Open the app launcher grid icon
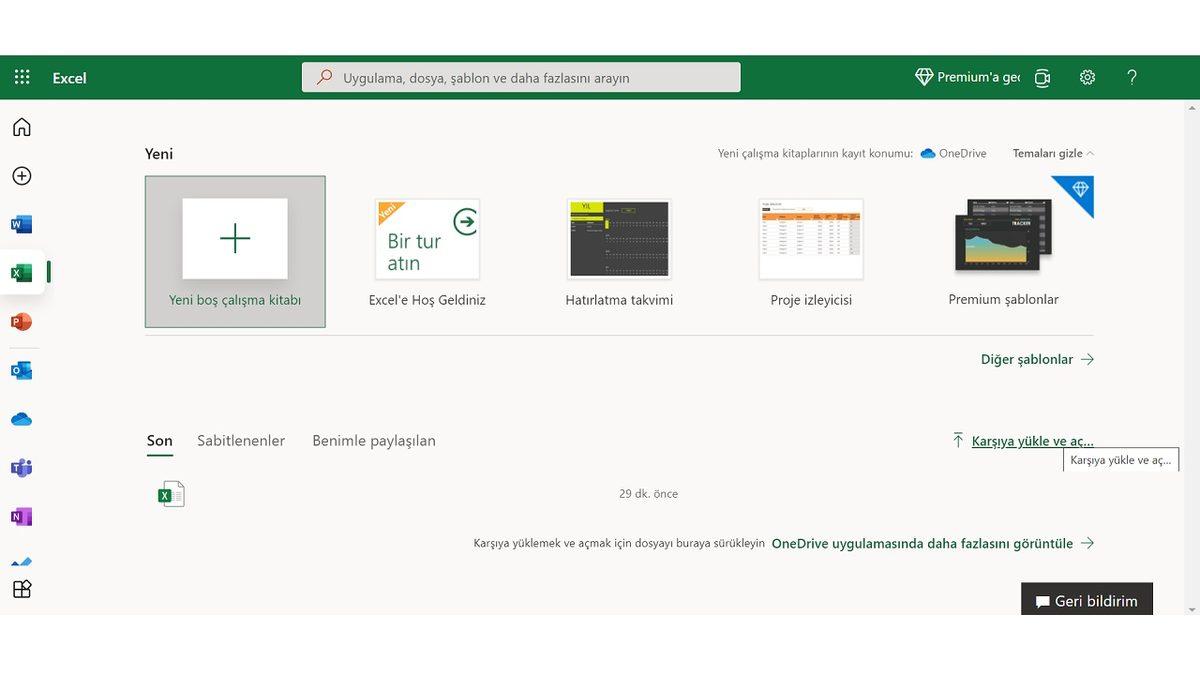This screenshot has height=675, width=1200. [22, 76]
